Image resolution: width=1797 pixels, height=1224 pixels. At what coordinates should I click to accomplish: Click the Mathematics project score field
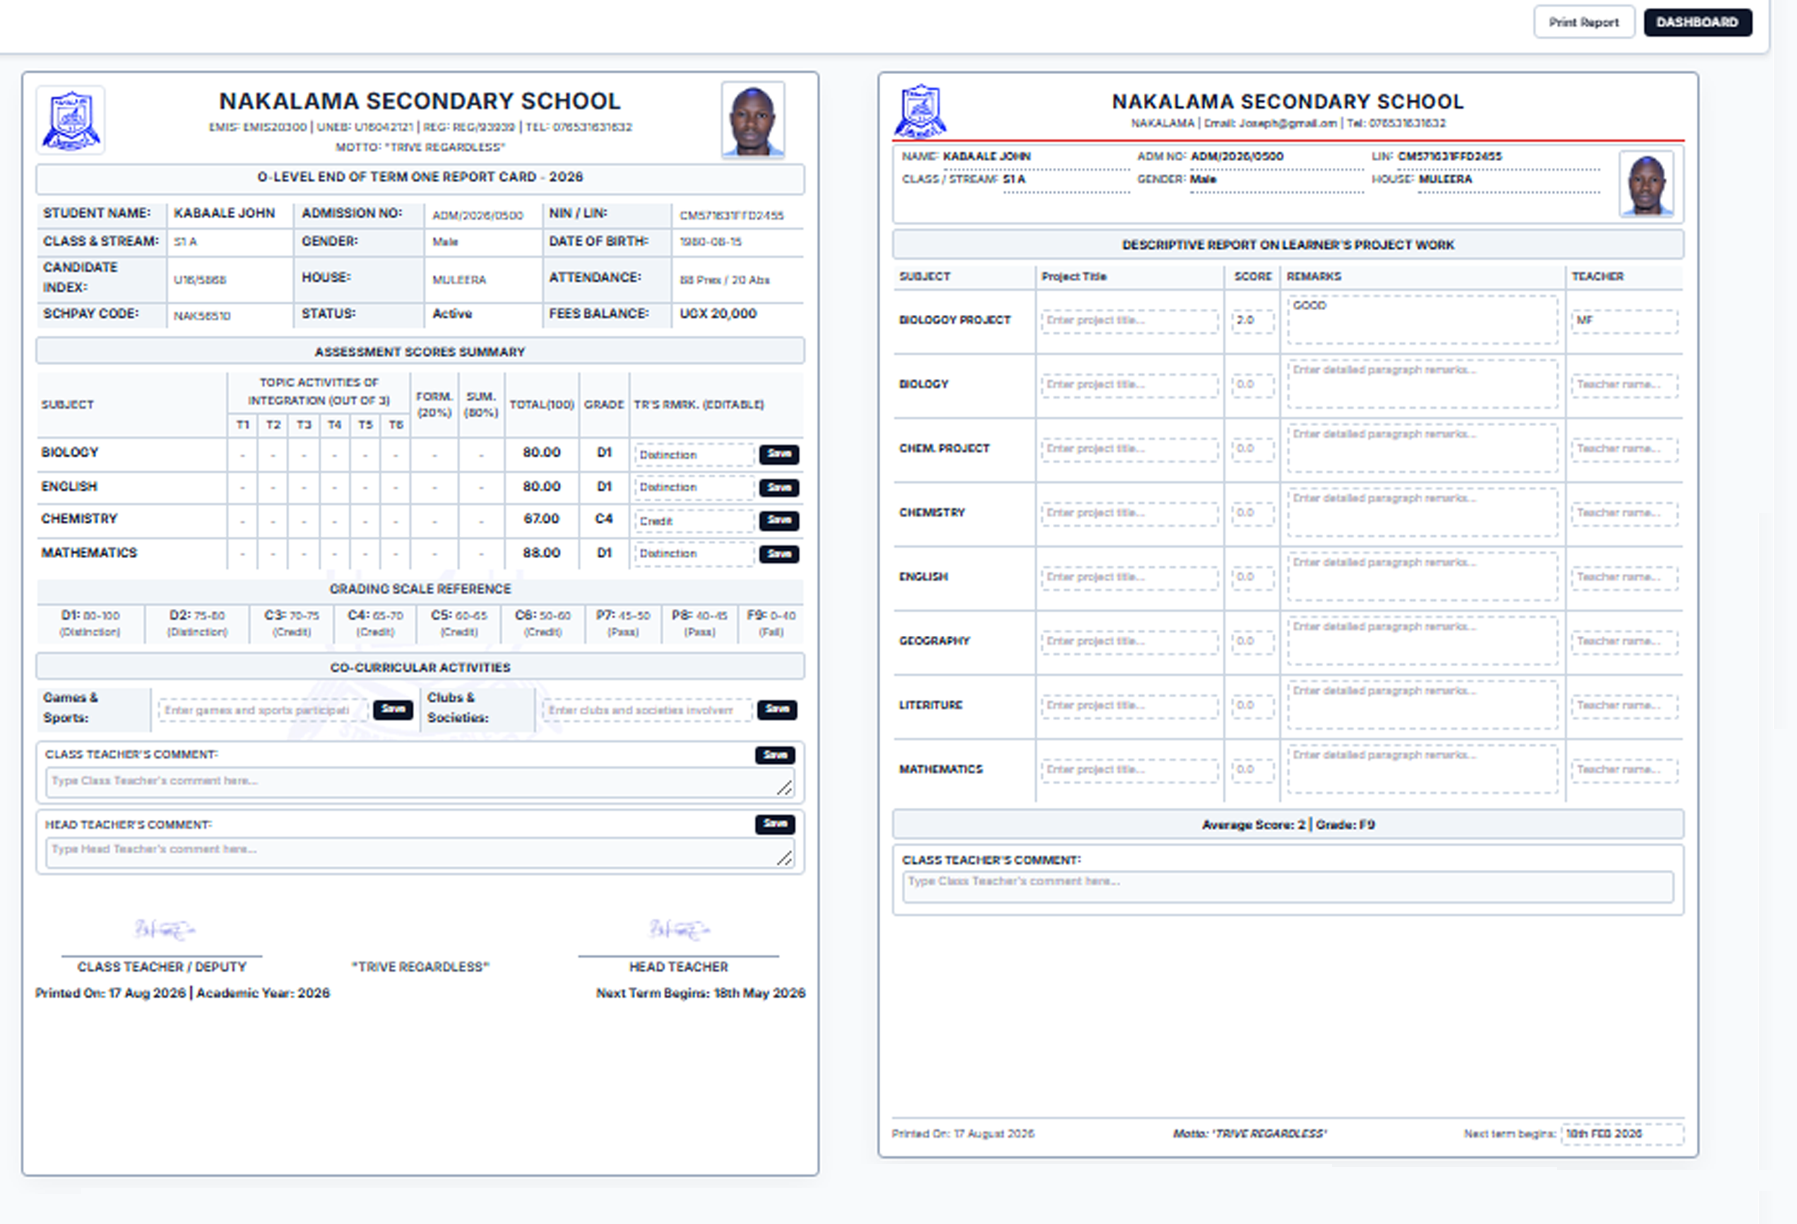pyautogui.click(x=1253, y=770)
